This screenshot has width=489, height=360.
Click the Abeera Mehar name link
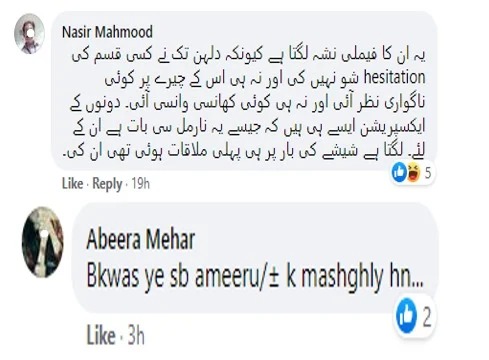pos(140,239)
